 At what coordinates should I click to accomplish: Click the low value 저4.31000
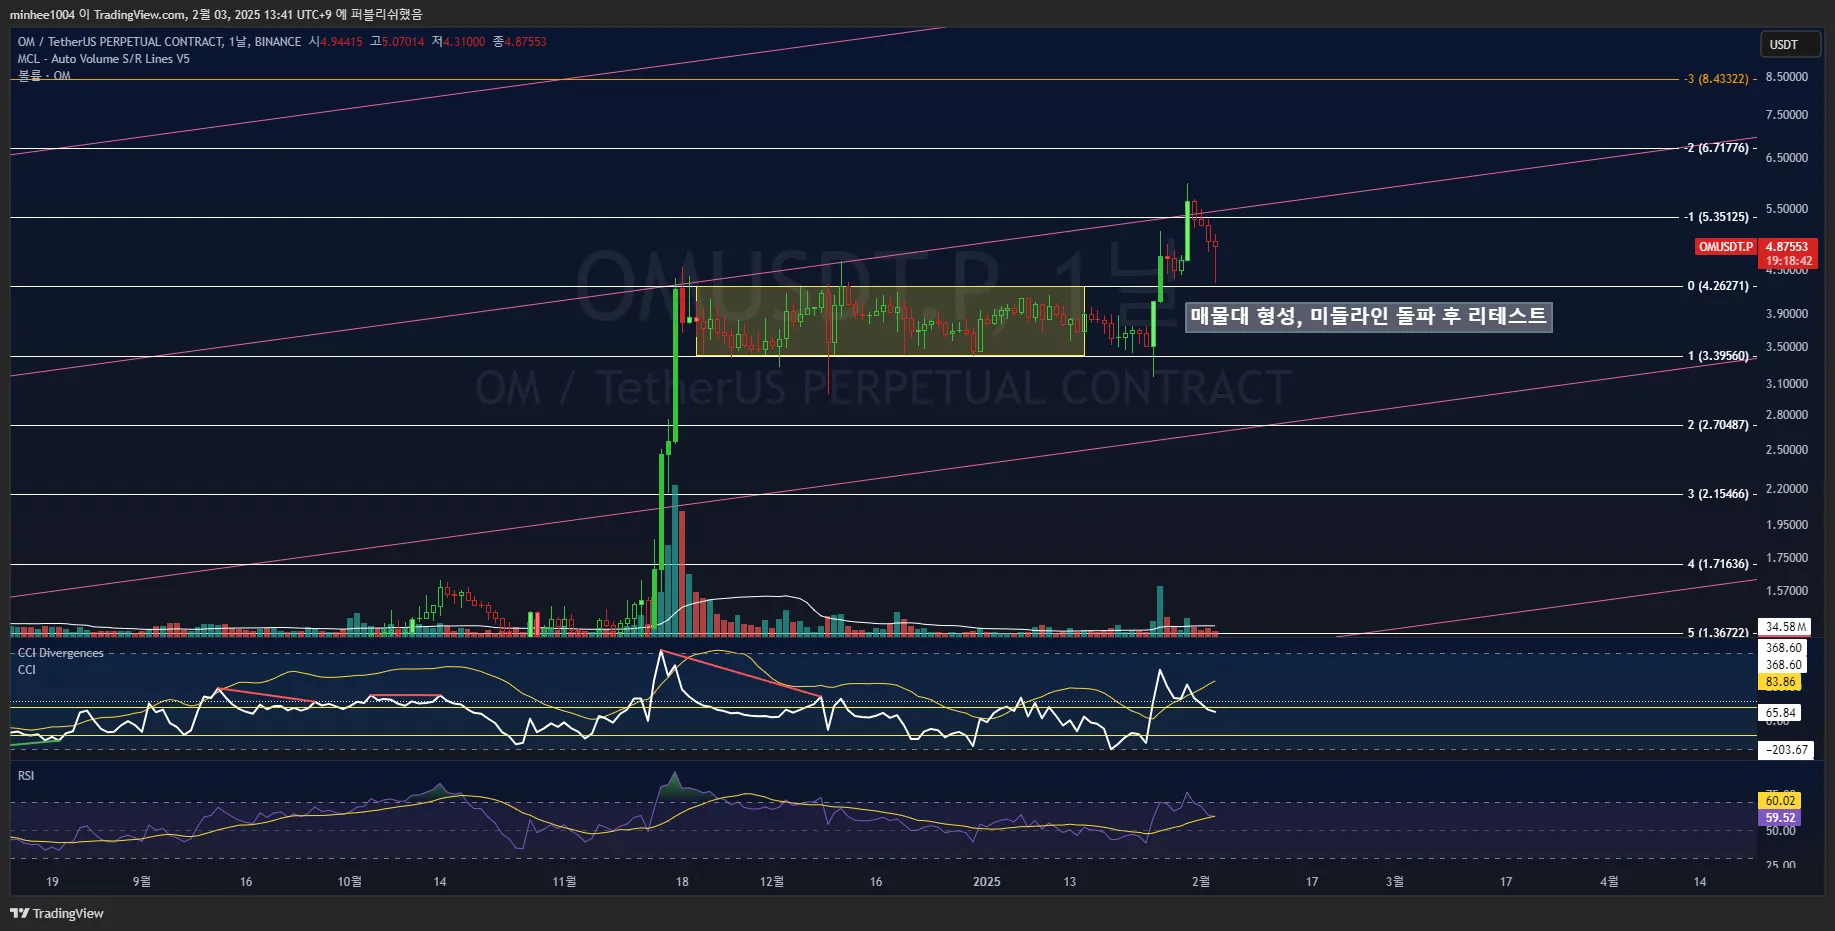click(458, 42)
